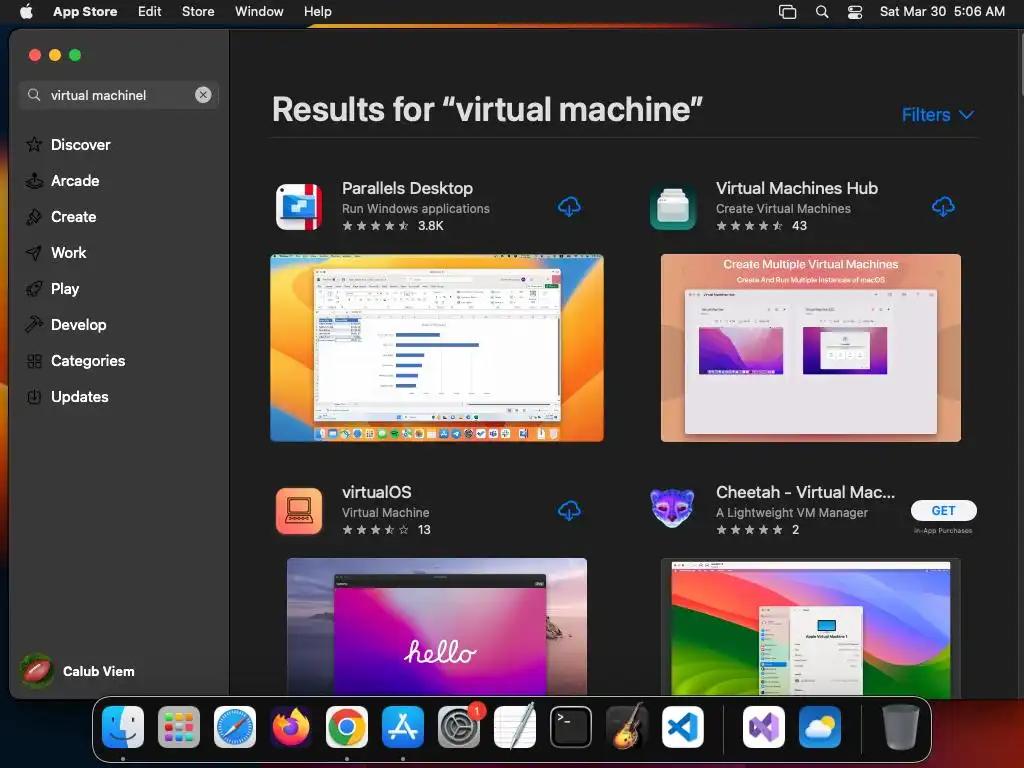The height and width of the screenshot is (768, 1024).
Task: Launch Firefox from the Dock
Action: pos(291,727)
